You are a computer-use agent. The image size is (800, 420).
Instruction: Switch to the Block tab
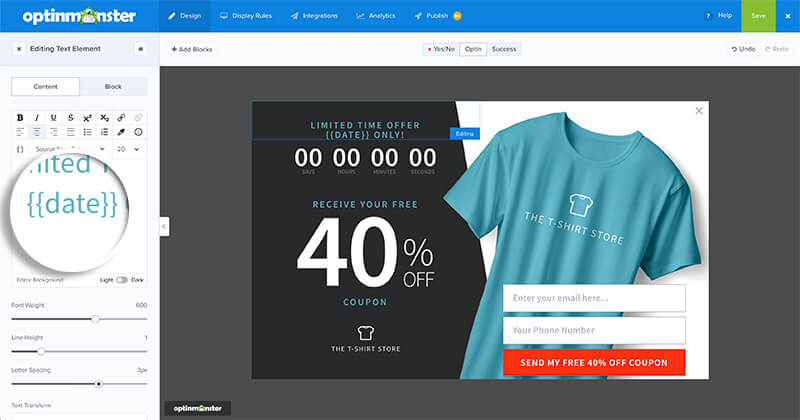[x=113, y=87]
